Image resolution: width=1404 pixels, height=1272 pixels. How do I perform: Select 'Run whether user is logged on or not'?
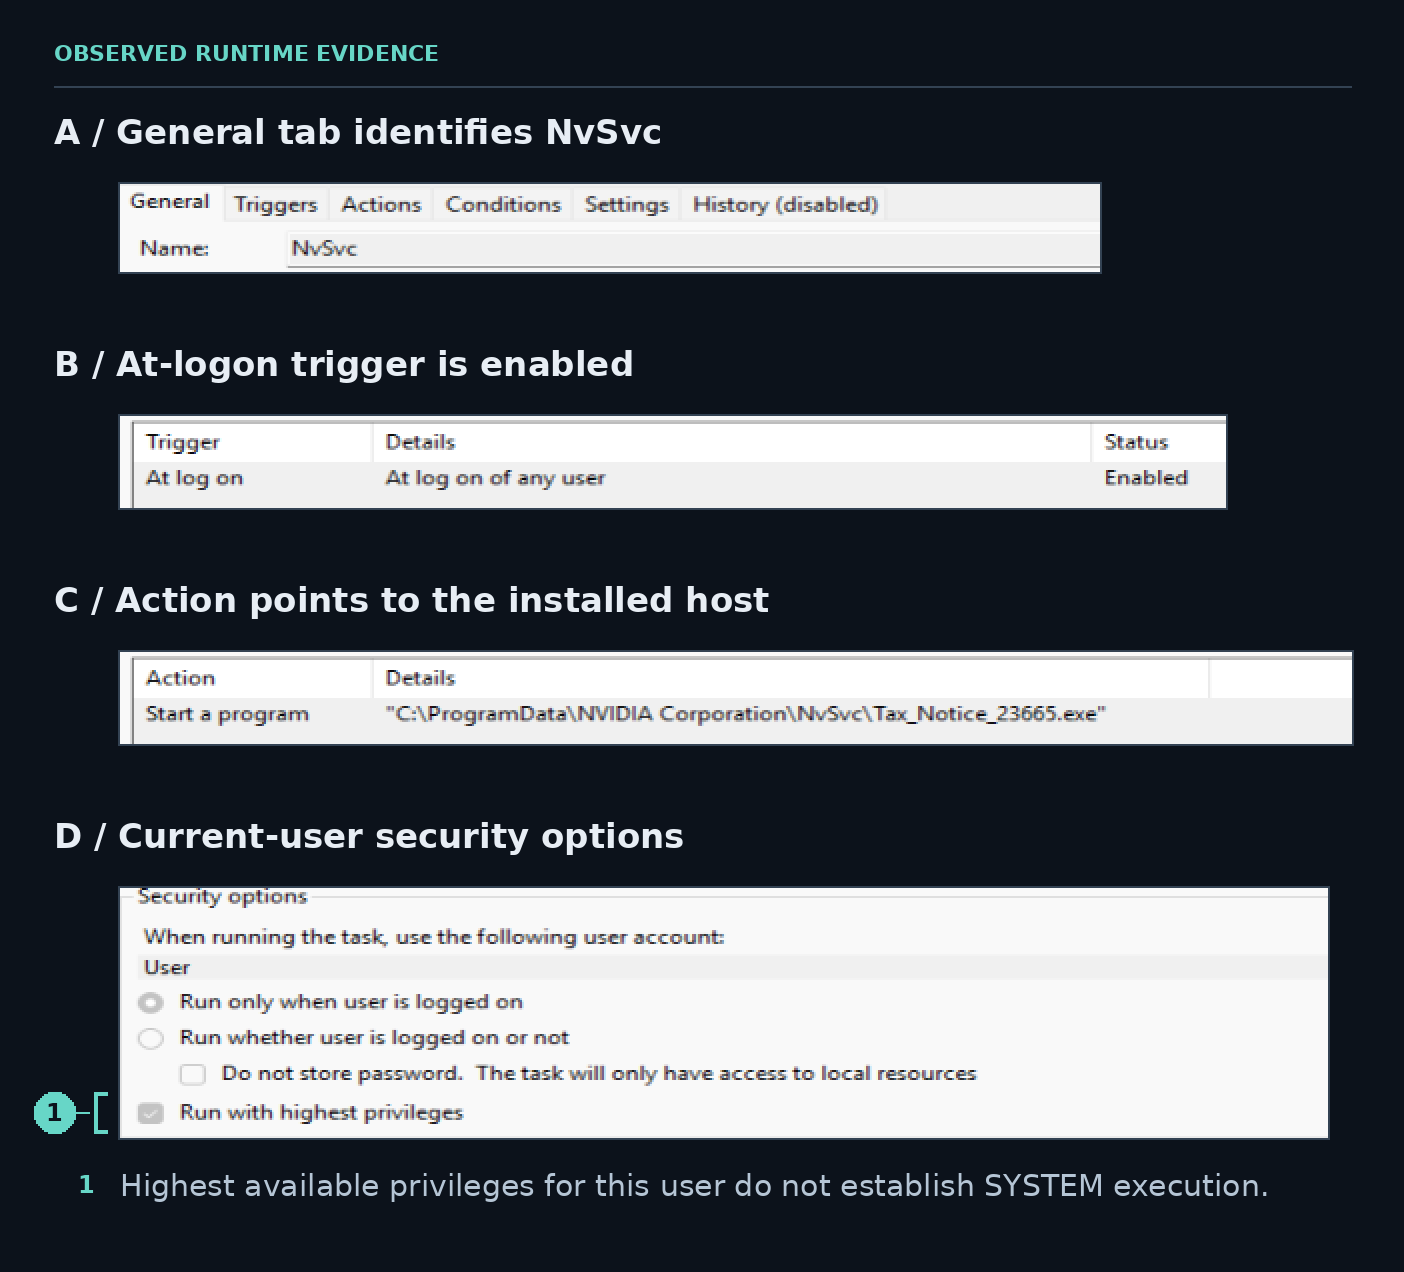click(151, 1038)
